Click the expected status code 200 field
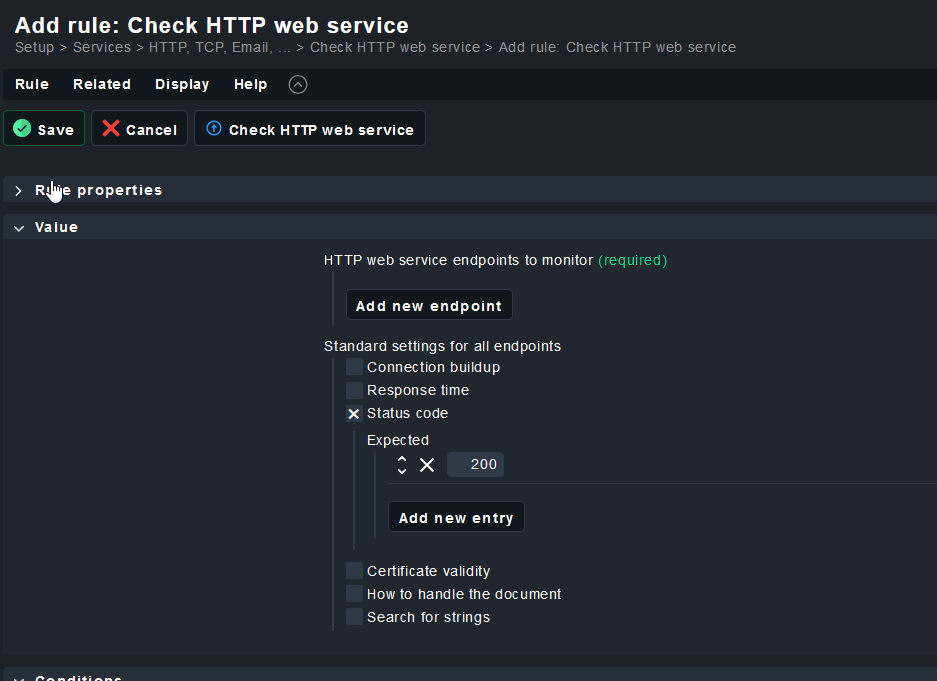 [x=476, y=465]
